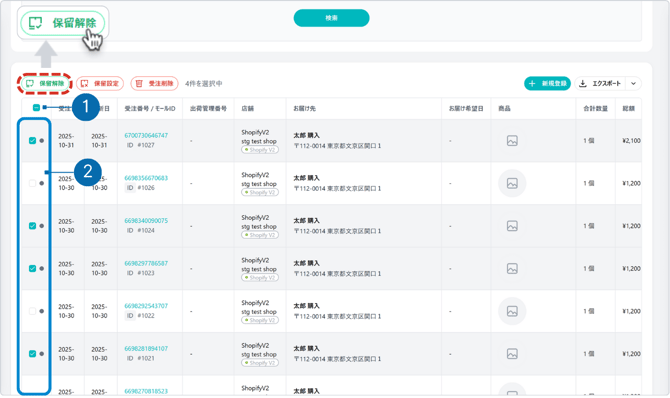The image size is (670, 398).
Task: Expand the エクスポート dropdown arrow
Action: pos(634,83)
